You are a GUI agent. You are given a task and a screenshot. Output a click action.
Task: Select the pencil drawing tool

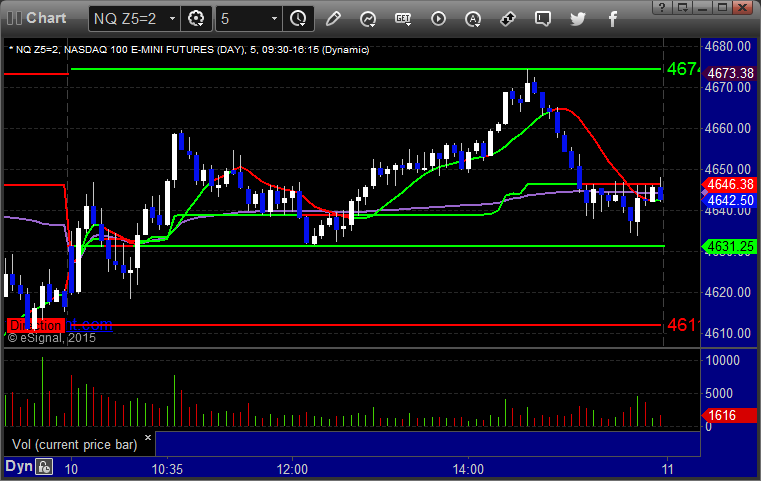[x=333, y=19]
